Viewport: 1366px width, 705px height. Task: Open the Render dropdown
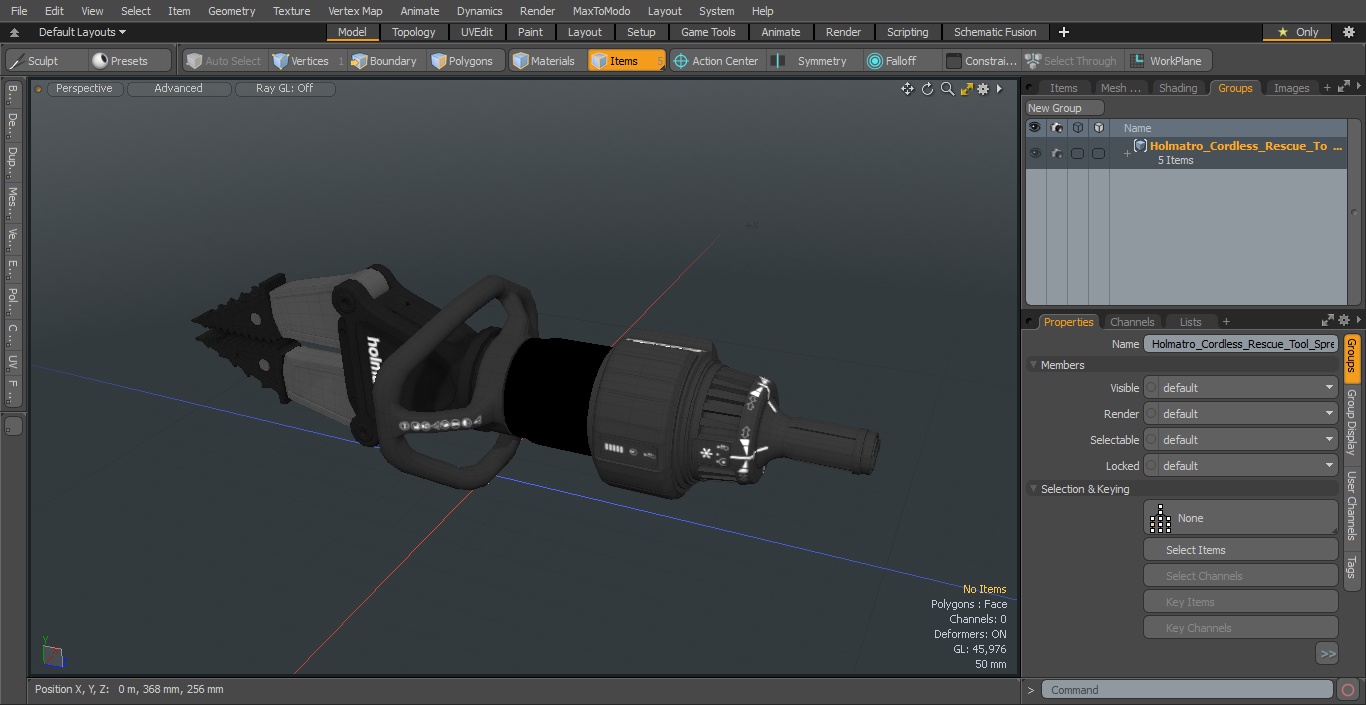[x=1241, y=414]
